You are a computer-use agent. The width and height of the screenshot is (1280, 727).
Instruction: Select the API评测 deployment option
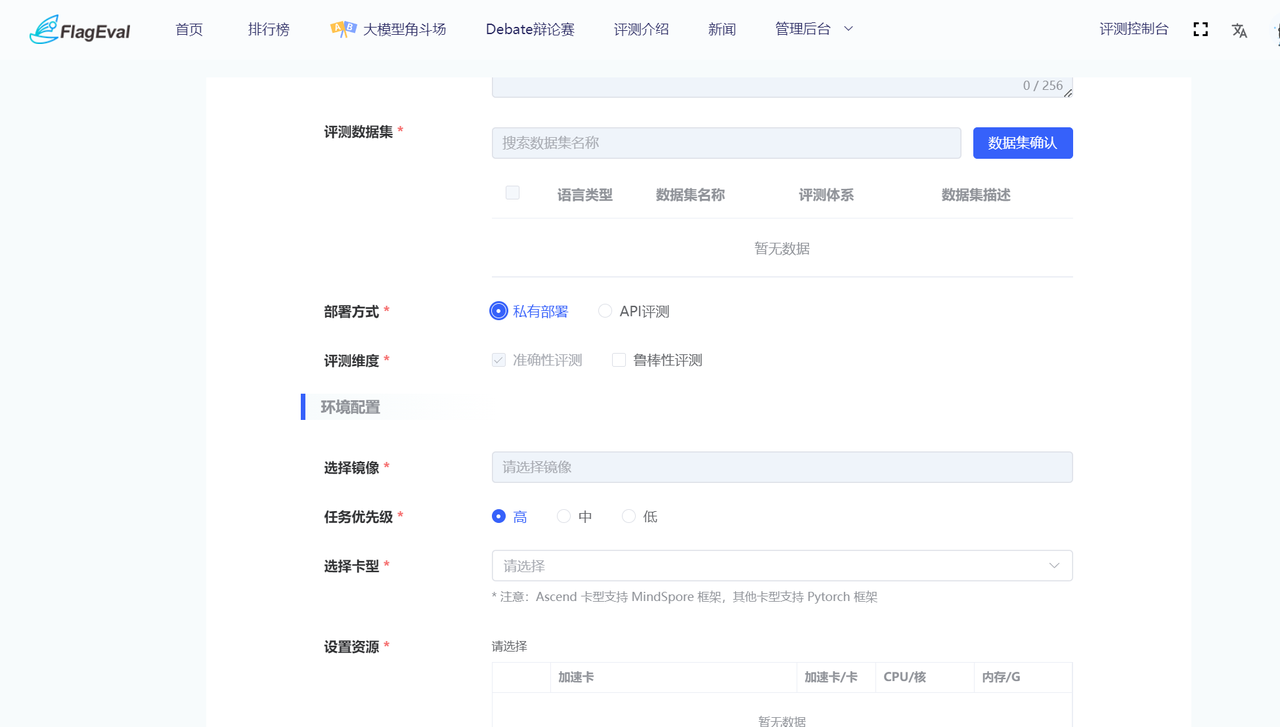coord(605,311)
